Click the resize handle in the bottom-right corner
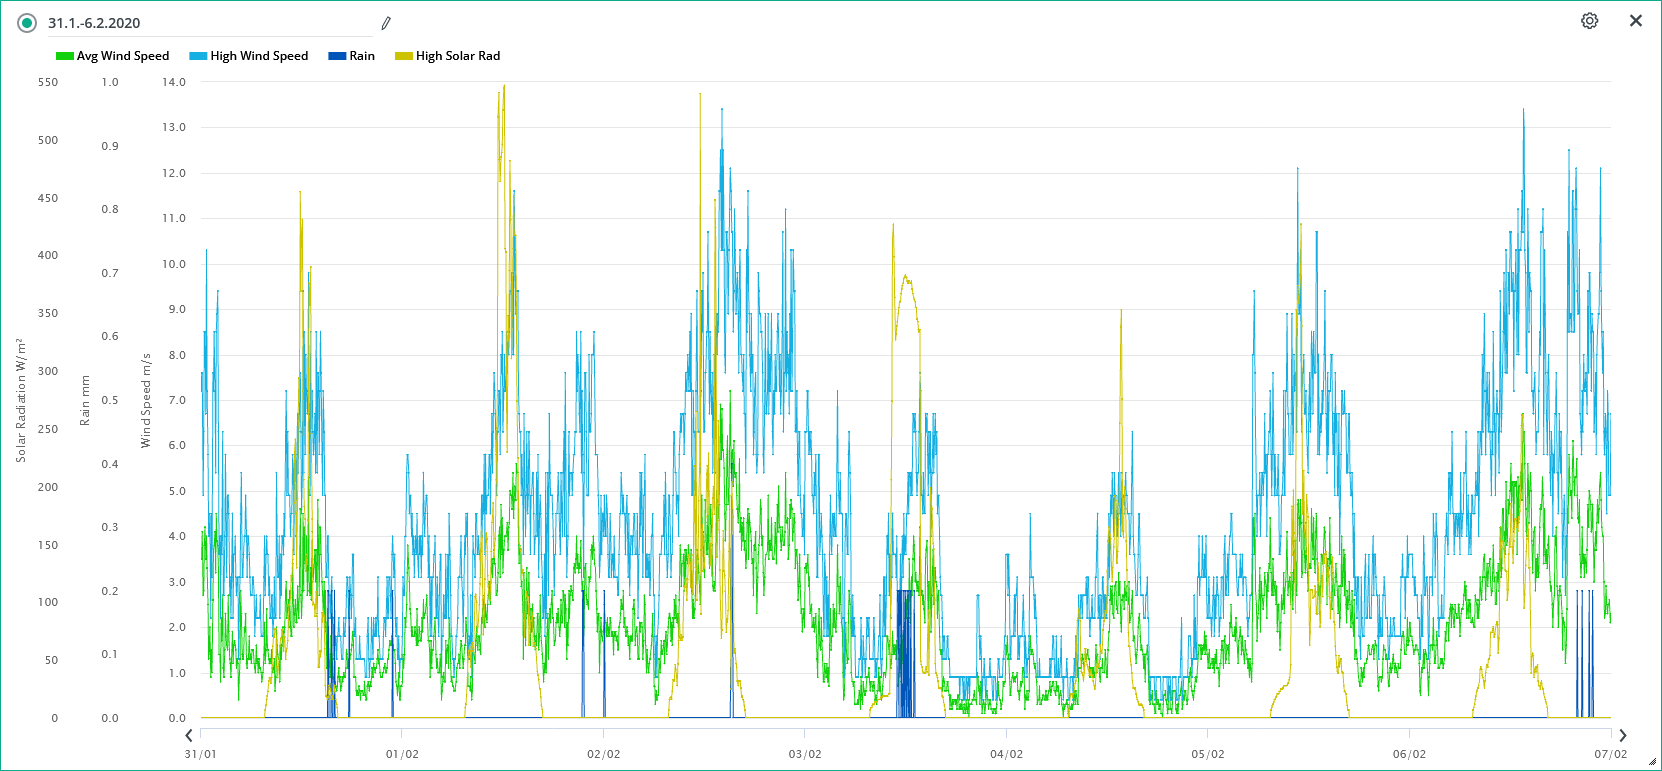Screen dimensions: 1662x771 point(1652,761)
